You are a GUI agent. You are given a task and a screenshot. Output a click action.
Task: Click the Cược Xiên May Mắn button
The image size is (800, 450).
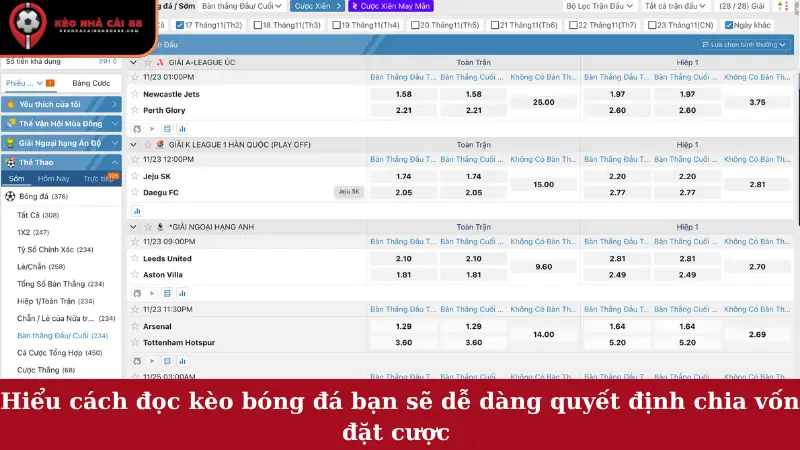391,6
